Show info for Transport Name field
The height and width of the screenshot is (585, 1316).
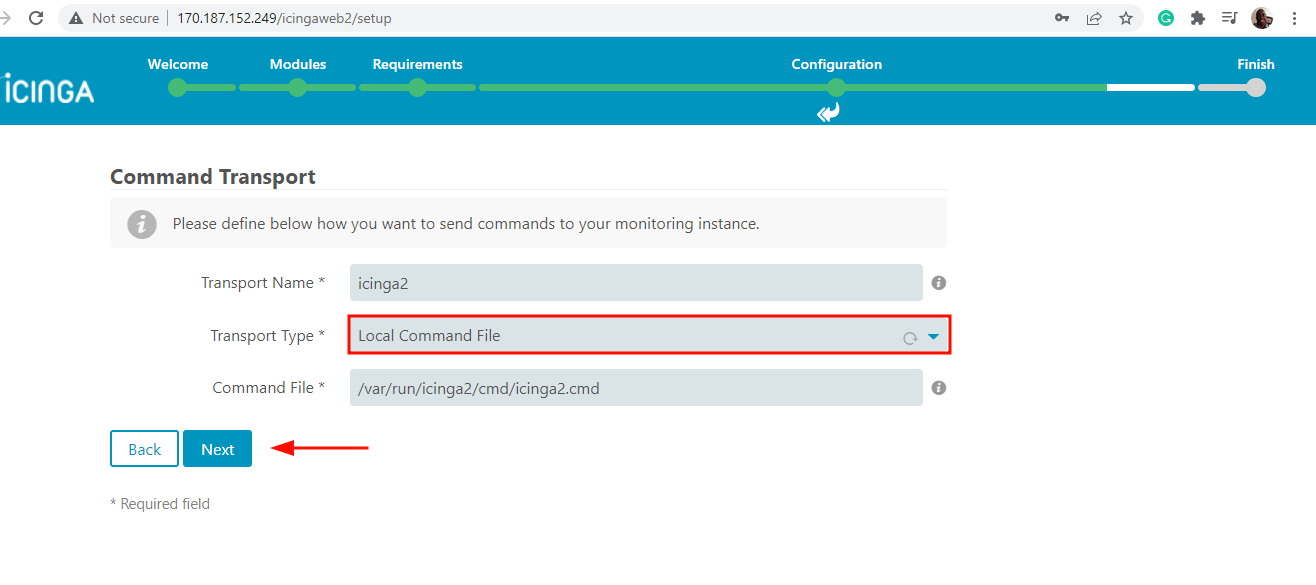point(938,283)
